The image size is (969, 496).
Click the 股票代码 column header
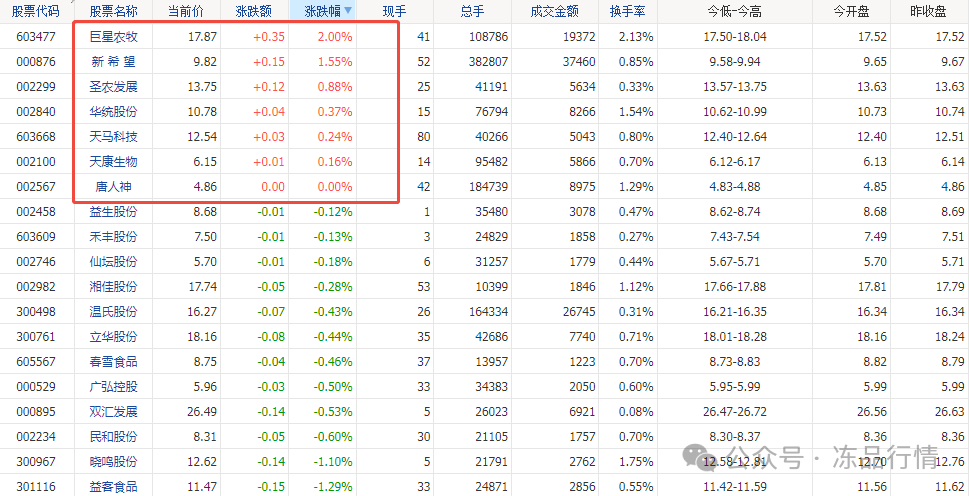pyautogui.click(x=36, y=11)
